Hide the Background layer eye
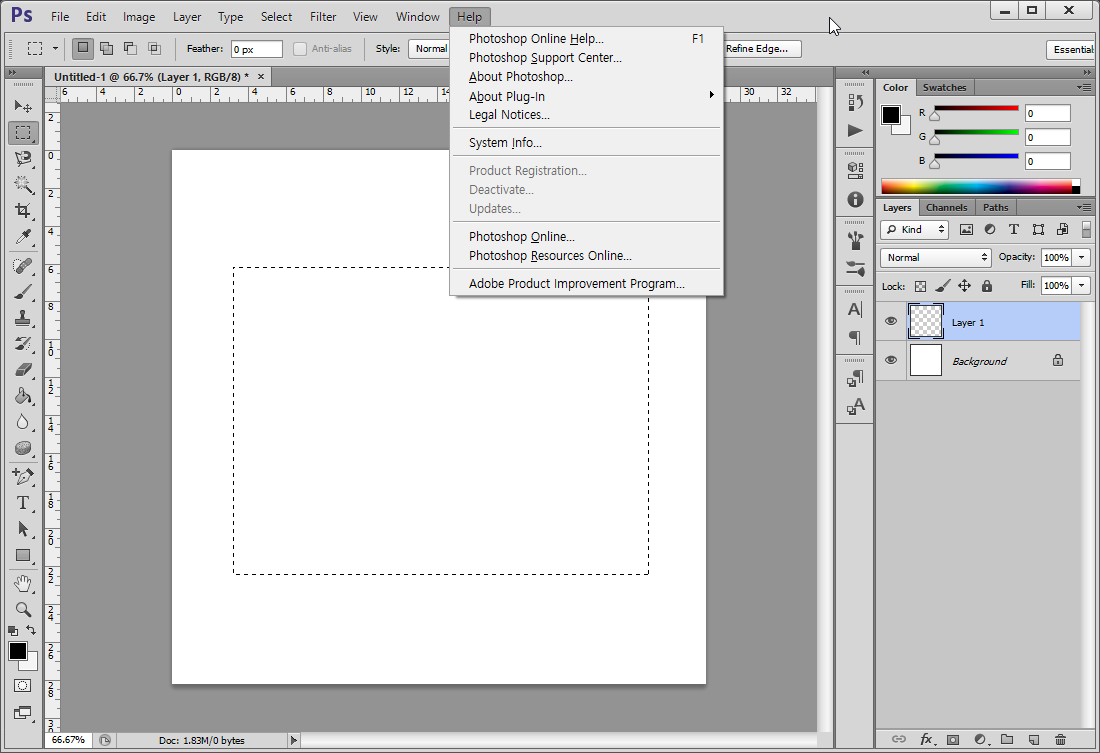This screenshot has width=1100, height=753. pos(891,360)
